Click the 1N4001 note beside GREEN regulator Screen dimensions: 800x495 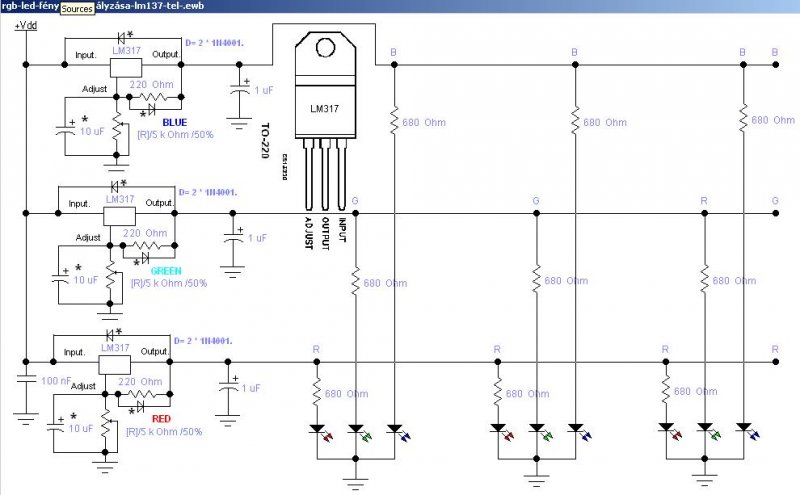pos(208,192)
